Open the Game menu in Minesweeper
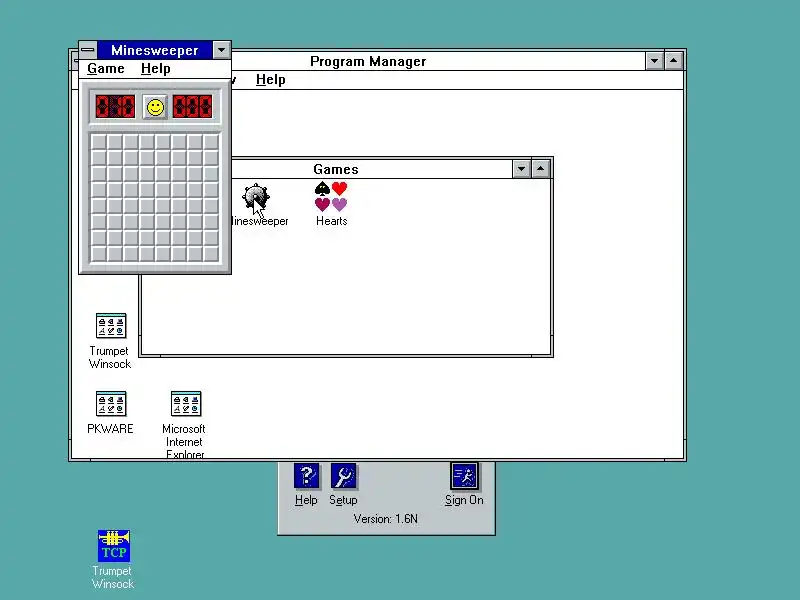The image size is (800, 600). pyautogui.click(x=106, y=68)
